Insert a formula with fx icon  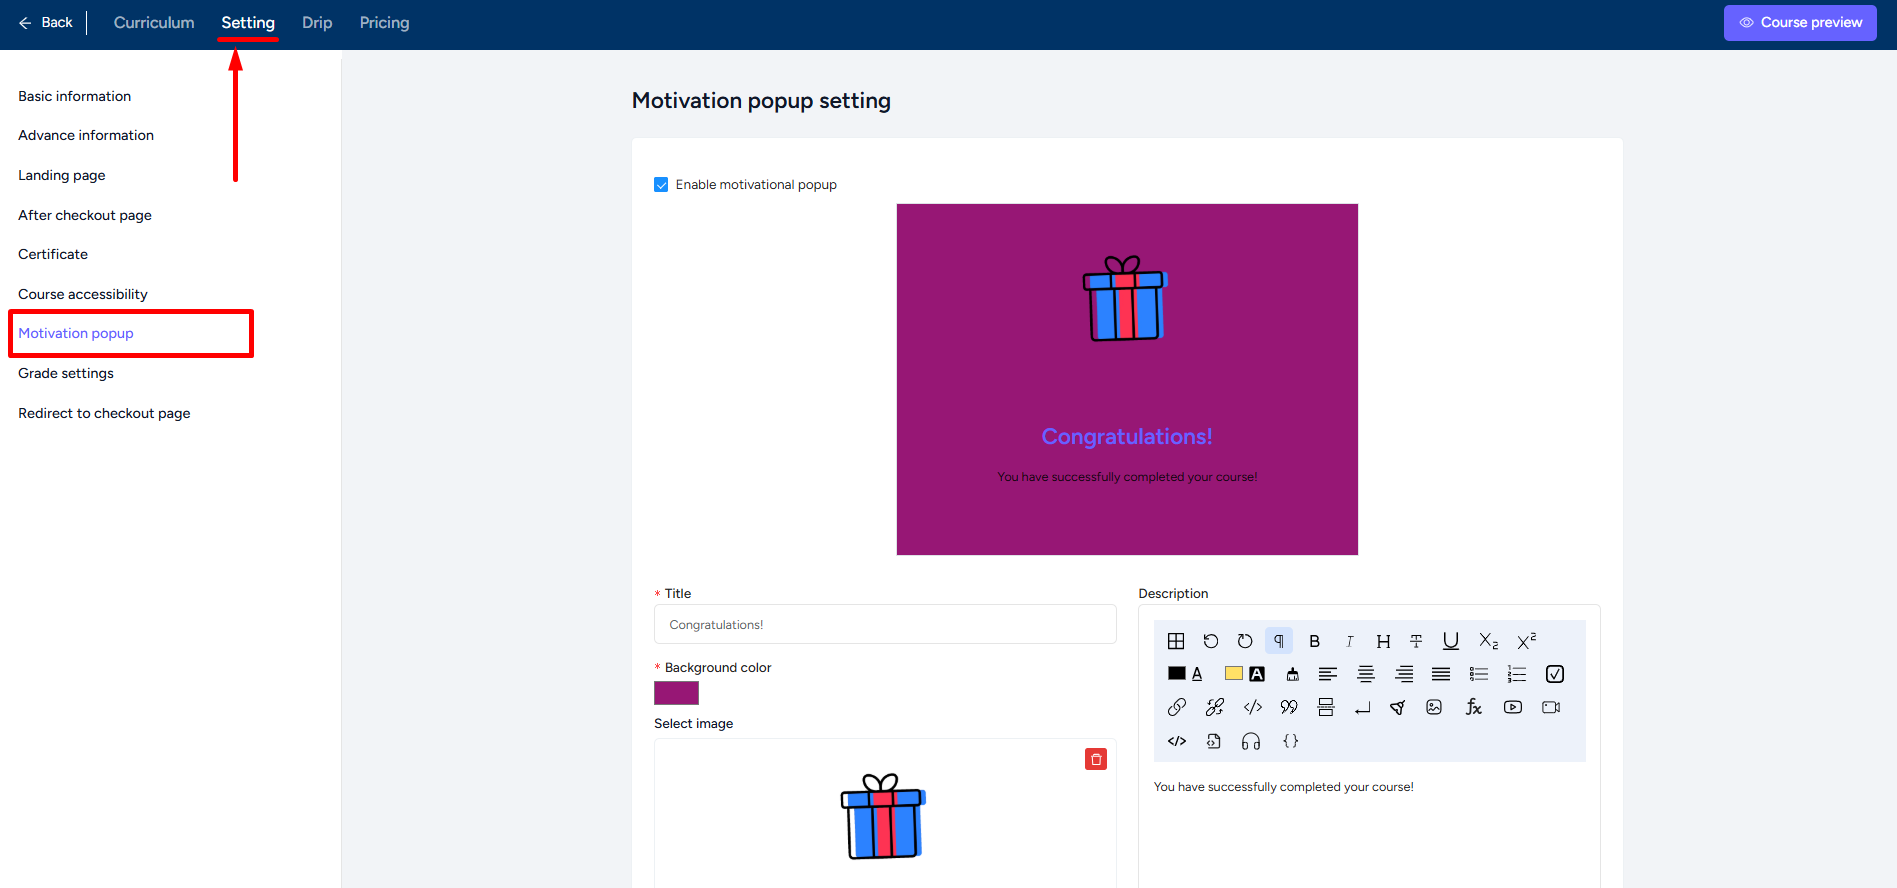(x=1474, y=707)
